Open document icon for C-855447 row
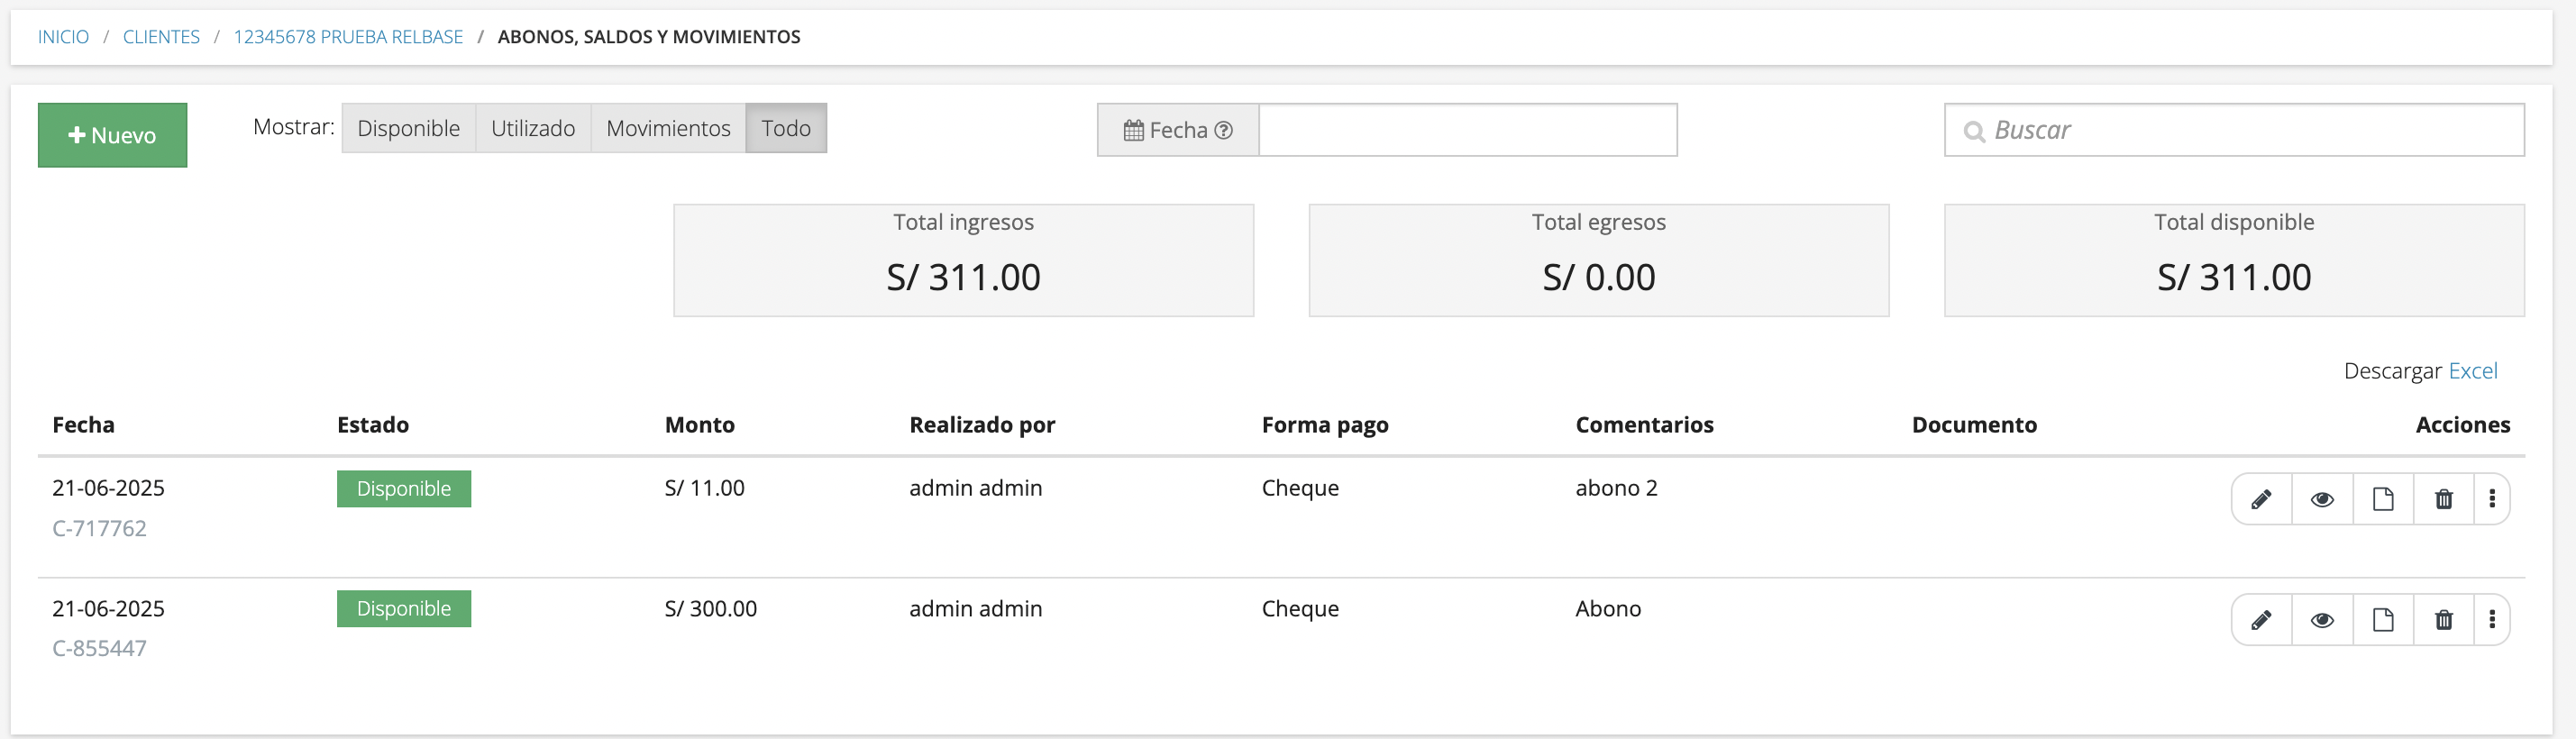Viewport: 2576px width, 739px height. tap(2383, 620)
